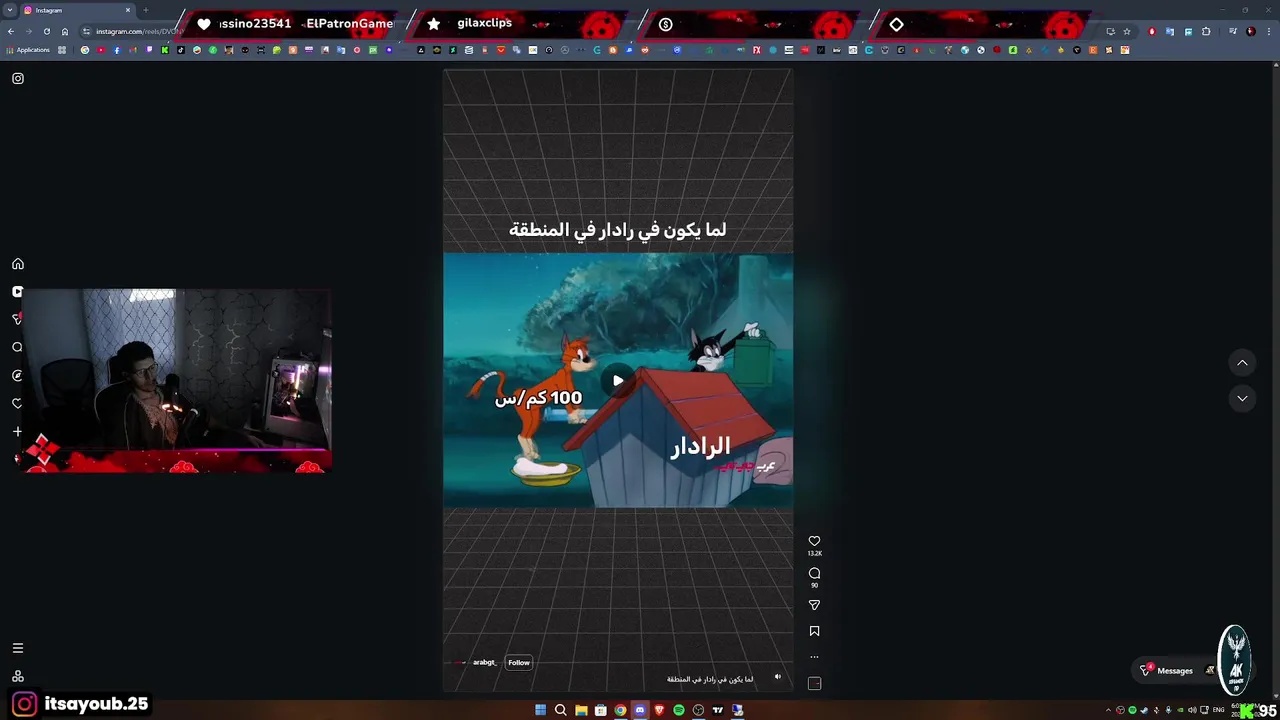Screen dimensions: 1280x720
Task: Go to next reel with down chevron
Action: coord(1242,398)
